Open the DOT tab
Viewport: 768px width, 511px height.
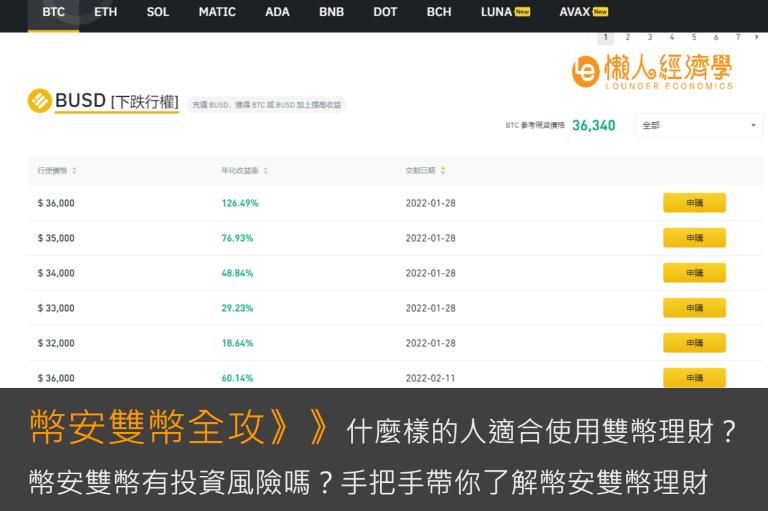point(385,12)
